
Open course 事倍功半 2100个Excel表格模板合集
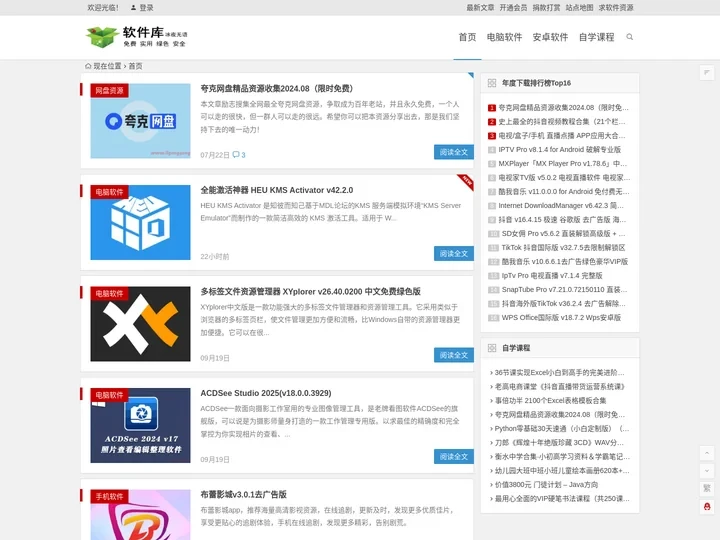[x=551, y=400]
